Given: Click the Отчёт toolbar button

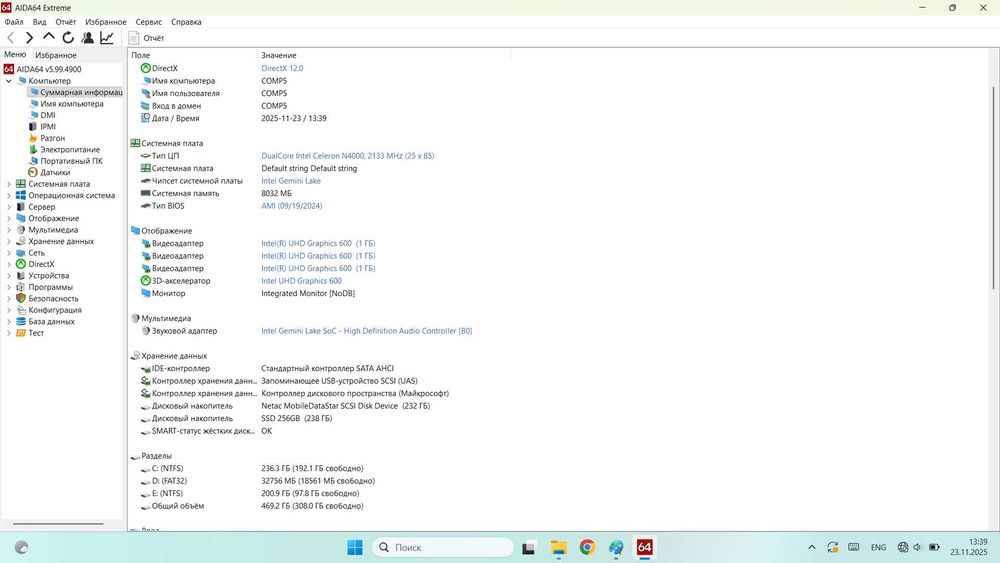Looking at the screenshot, I should (147, 38).
